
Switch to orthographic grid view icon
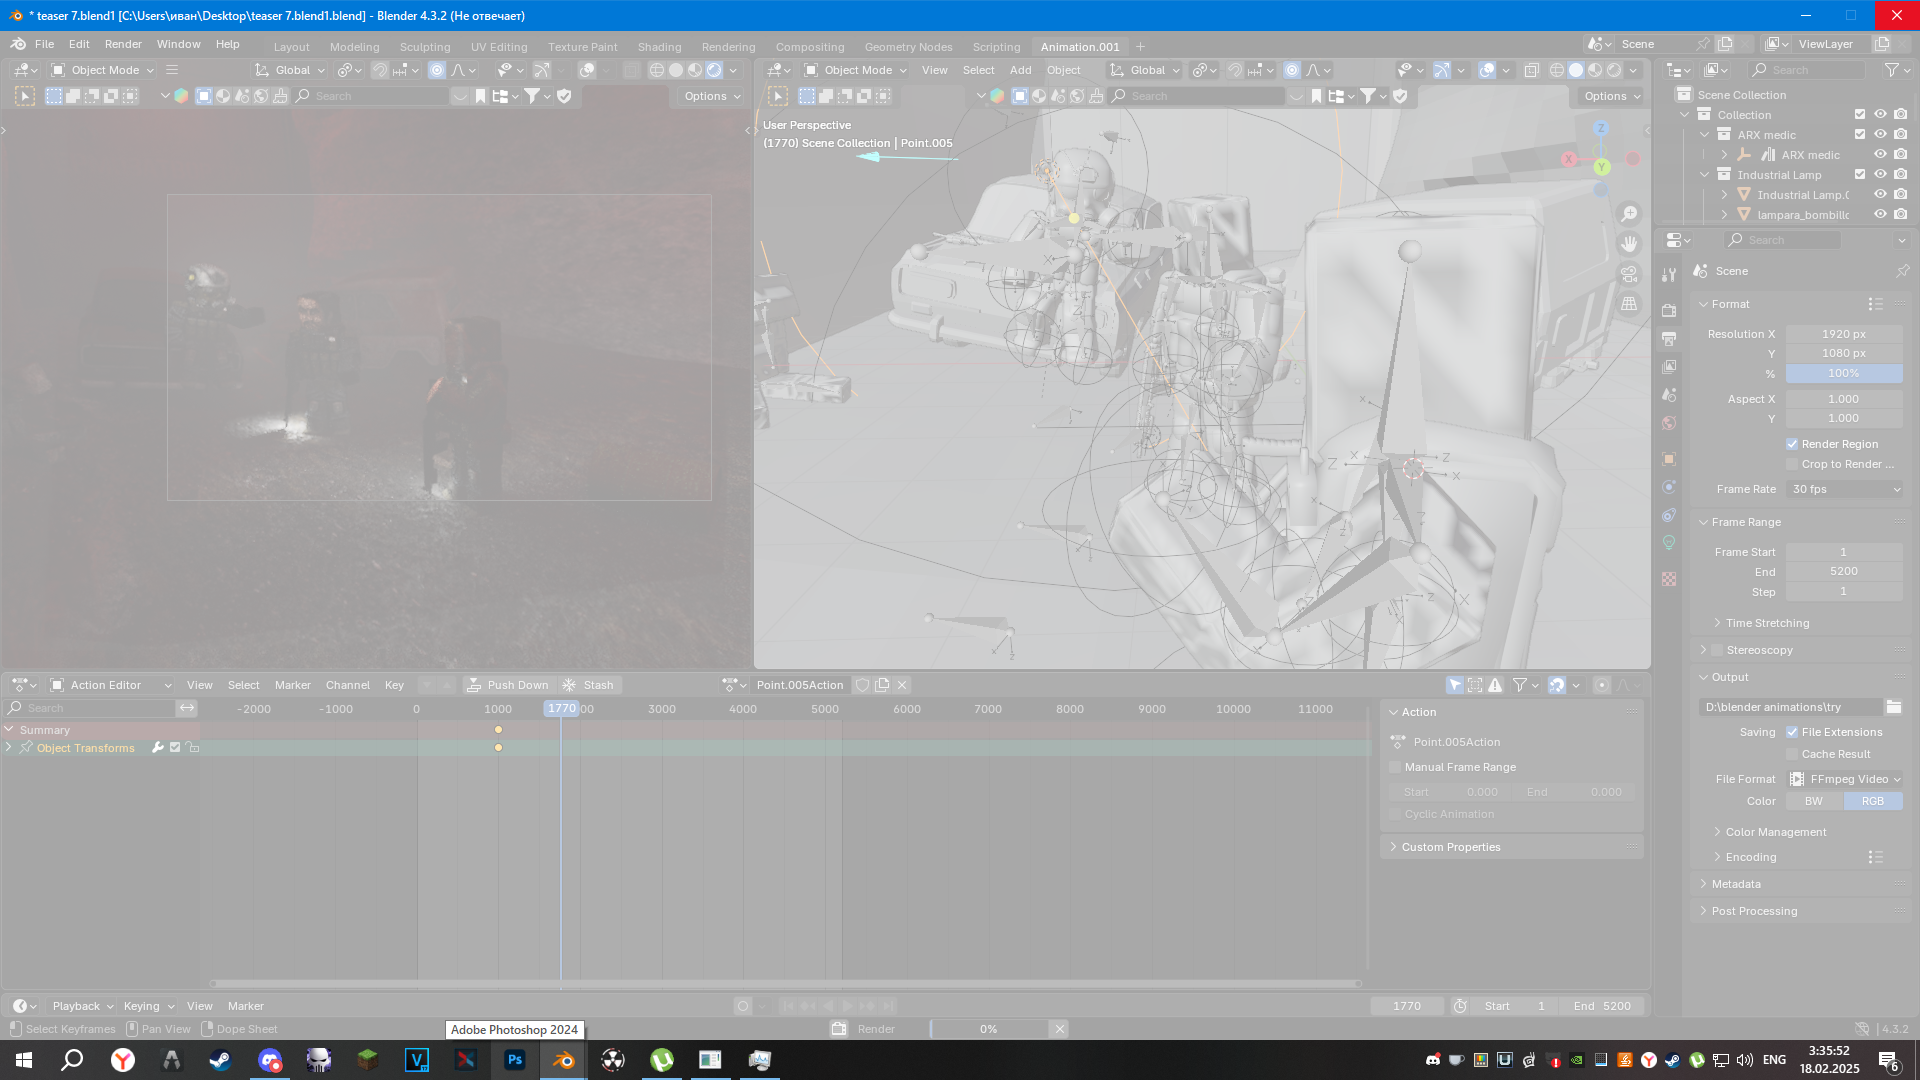point(1629,304)
